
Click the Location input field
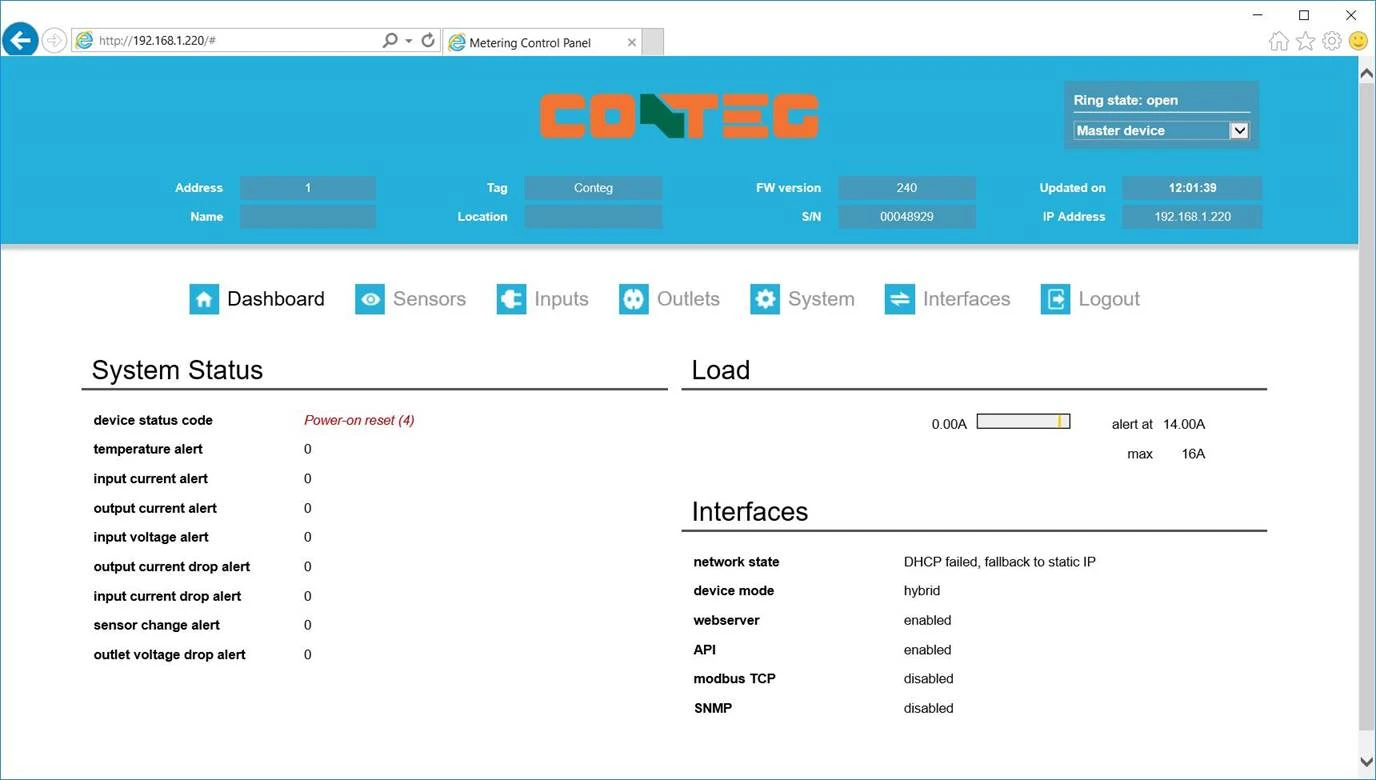tap(593, 217)
